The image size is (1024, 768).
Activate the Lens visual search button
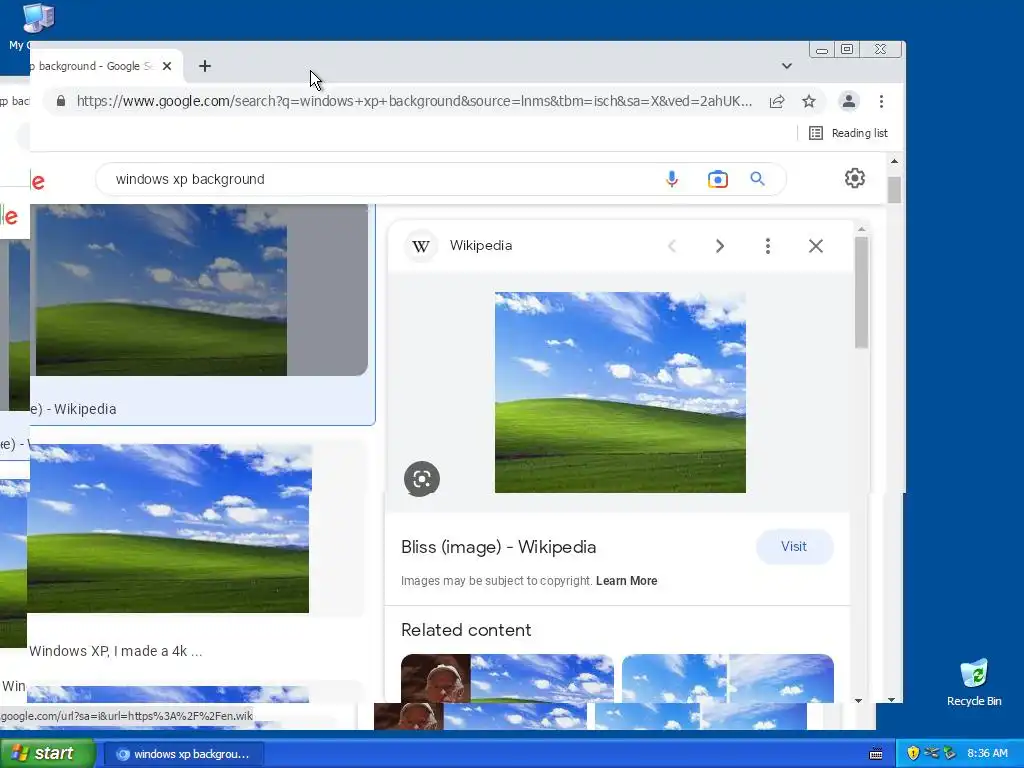tap(422, 479)
